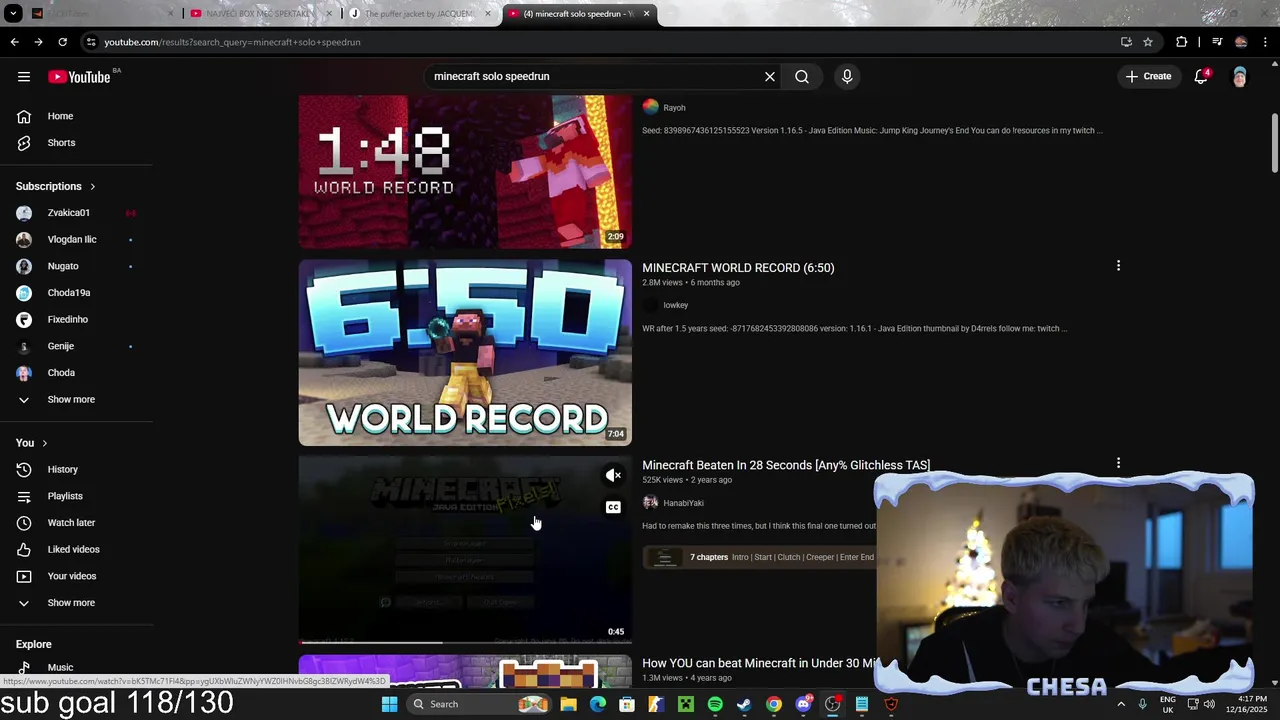Open Windows Start menu
This screenshot has height=720, width=1280.
(389, 704)
